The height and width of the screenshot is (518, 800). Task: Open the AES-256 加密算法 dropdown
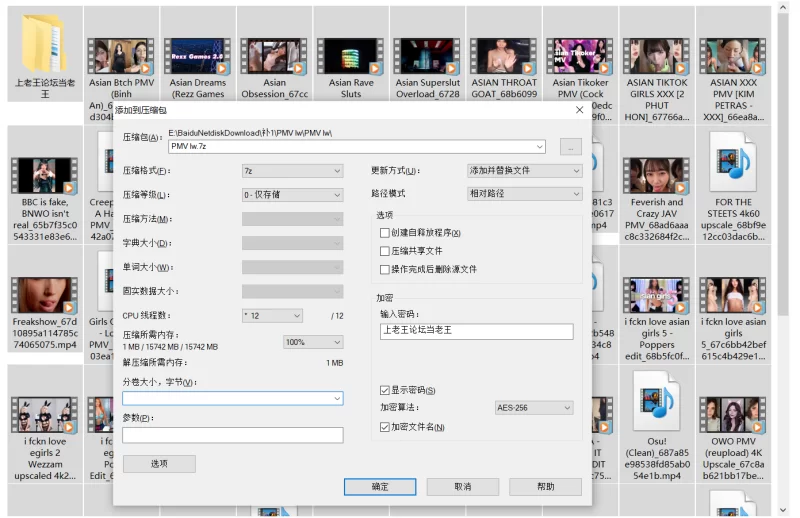click(x=533, y=408)
